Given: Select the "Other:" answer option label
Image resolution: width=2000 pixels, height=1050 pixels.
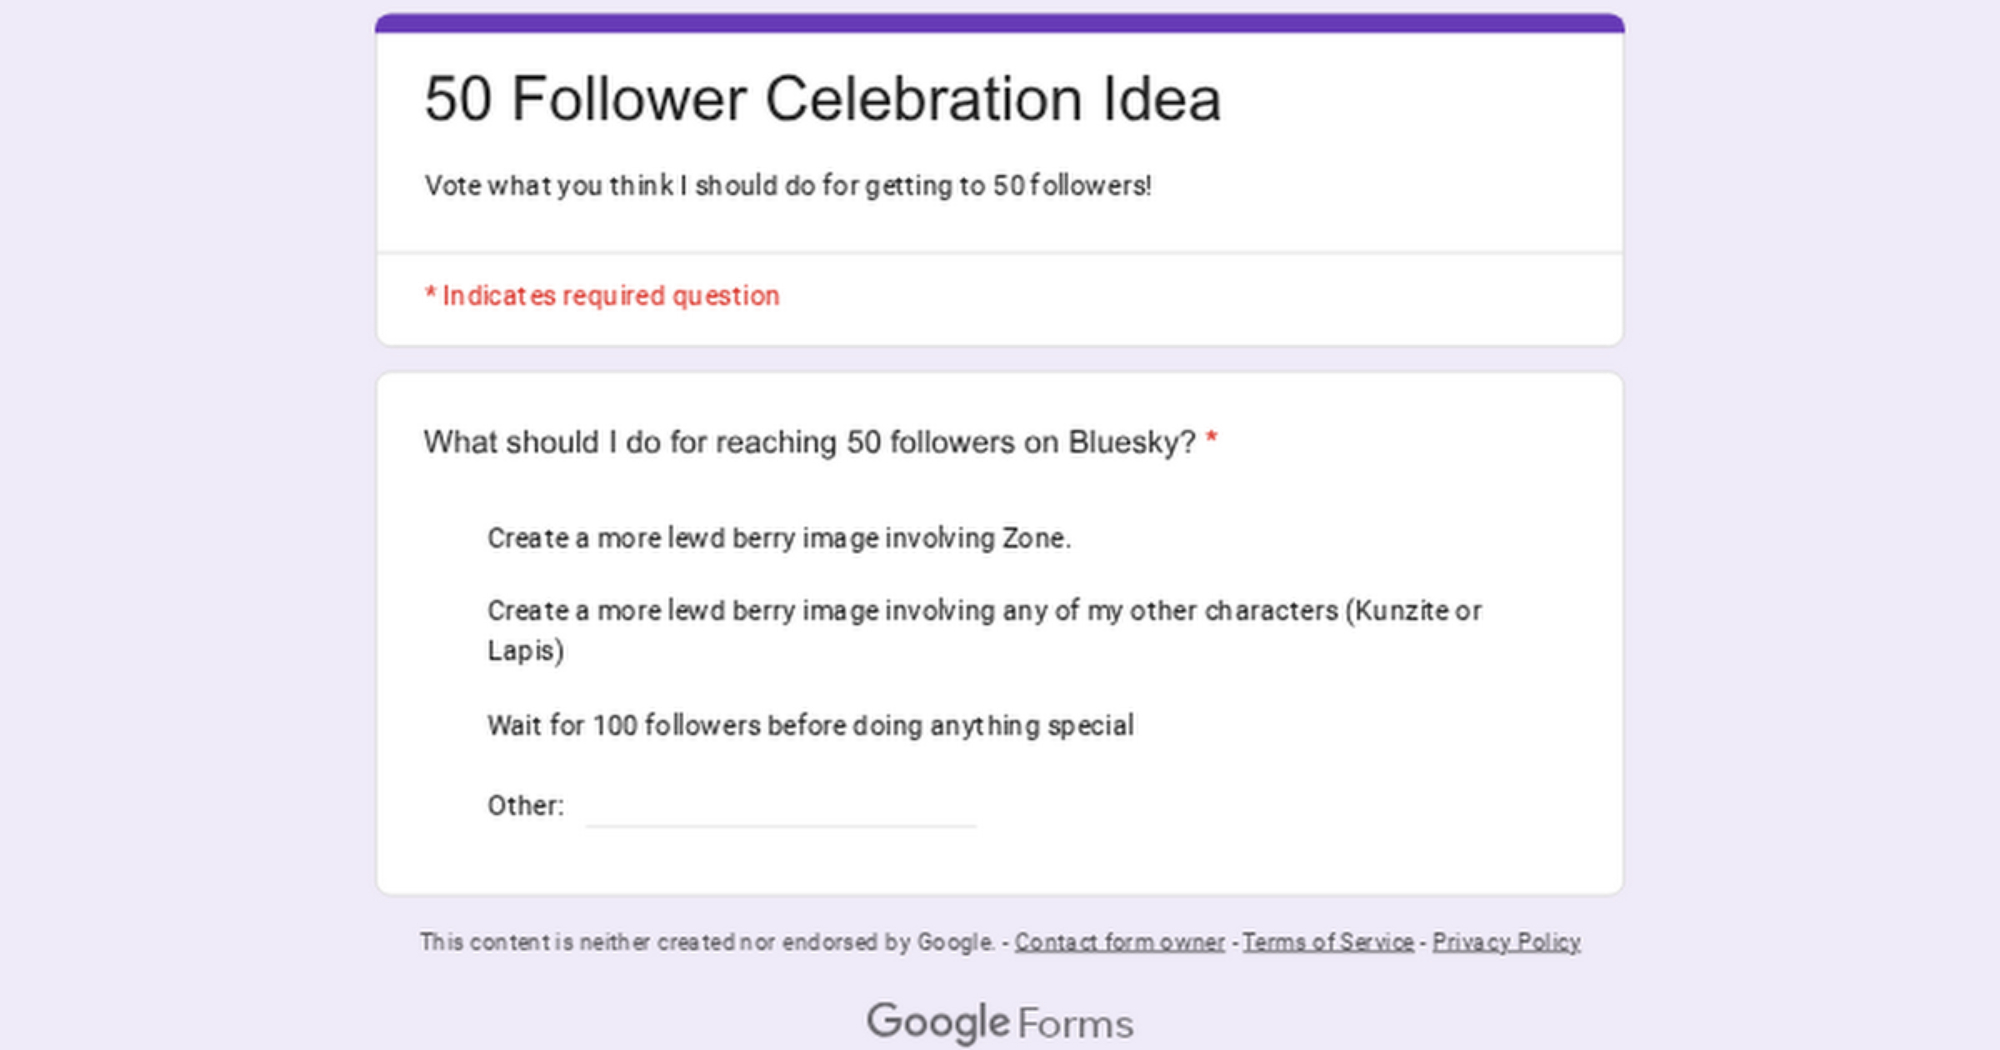Looking at the screenshot, I should tap(525, 805).
